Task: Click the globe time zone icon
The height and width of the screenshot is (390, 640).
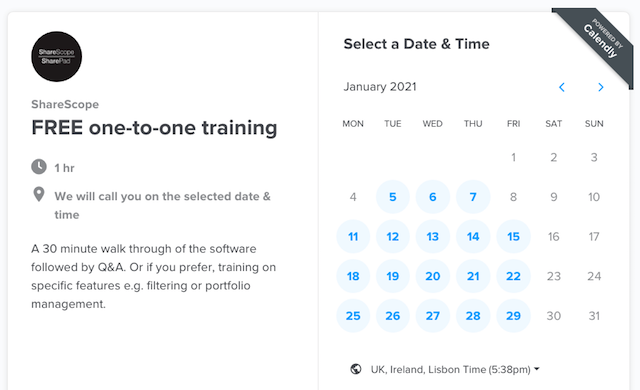Action: click(356, 369)
